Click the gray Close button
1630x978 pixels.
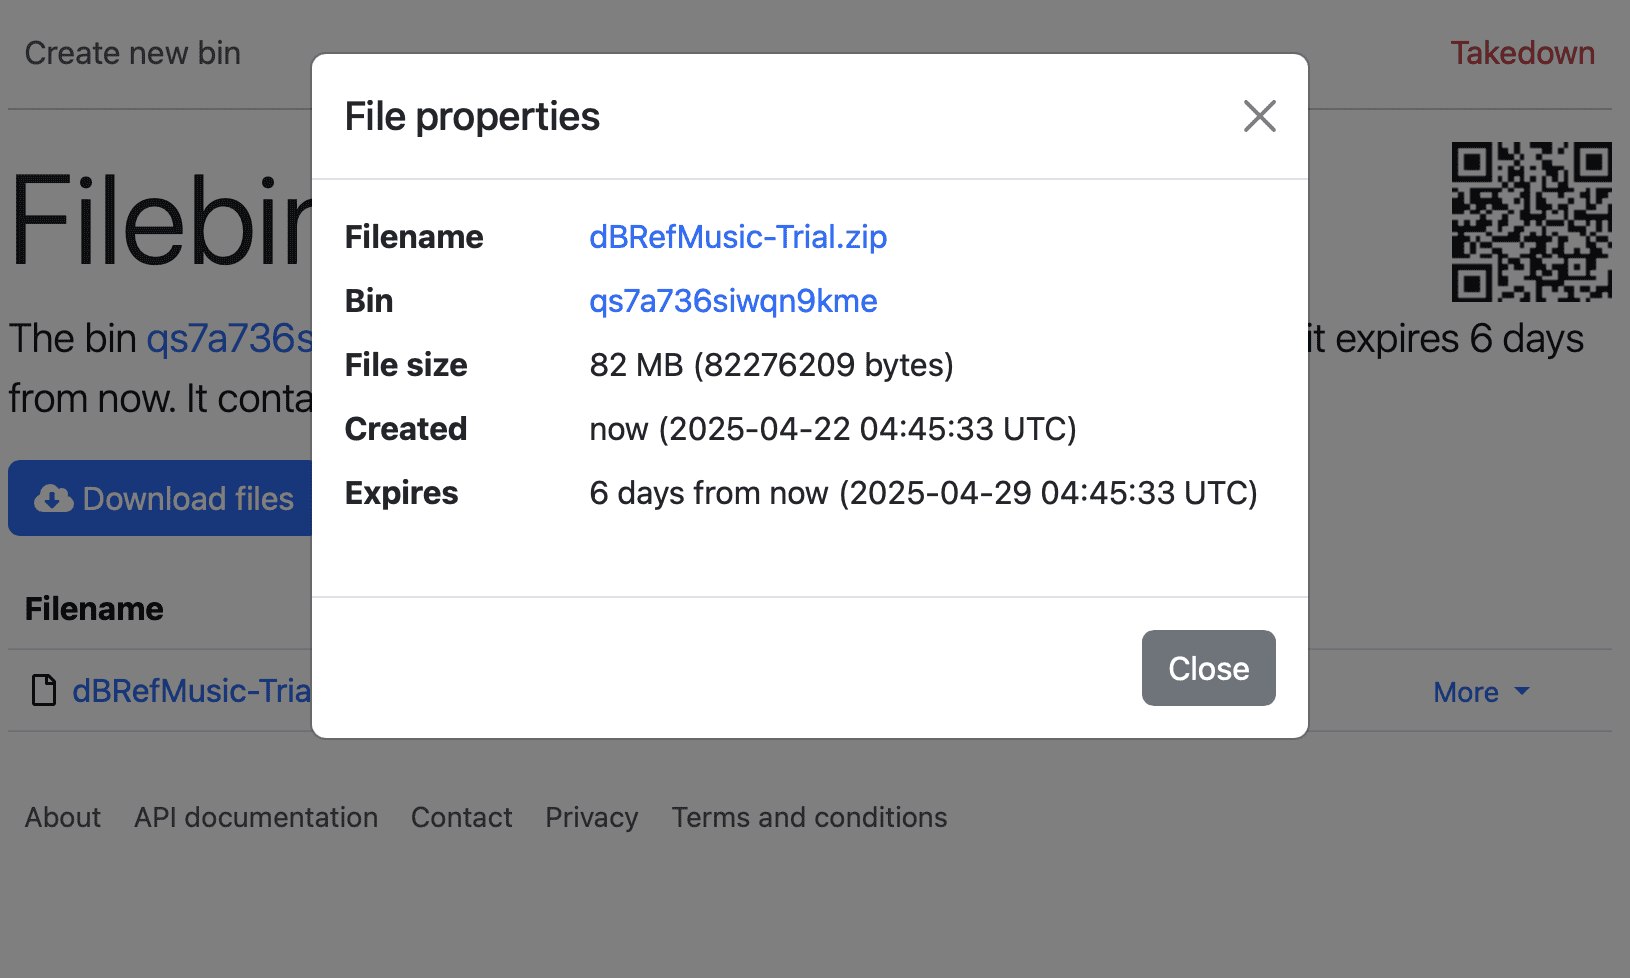click(x=1208, y=668)
